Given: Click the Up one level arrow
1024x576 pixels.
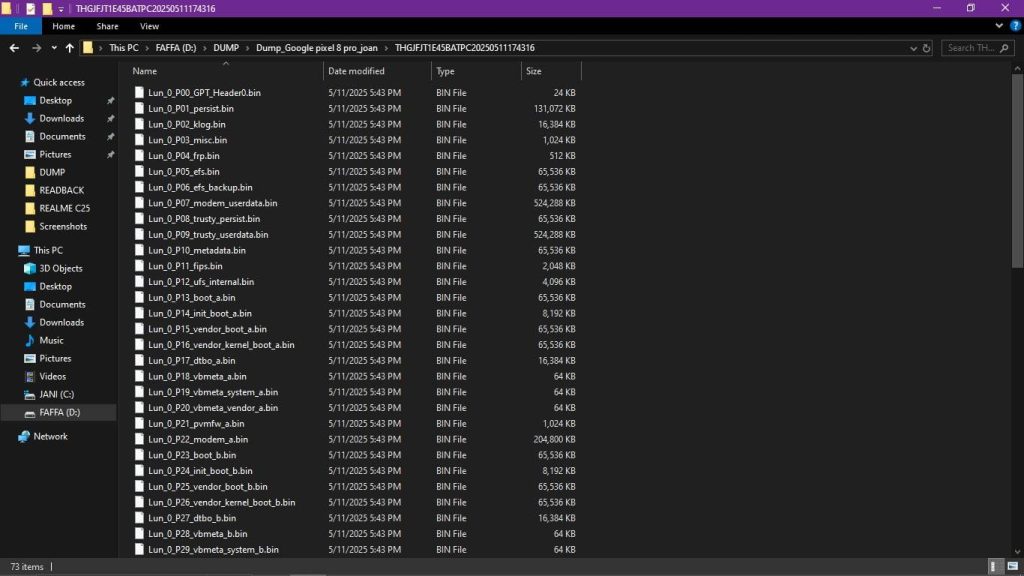Looking at the screenshot, I should [x=69, y=47].
